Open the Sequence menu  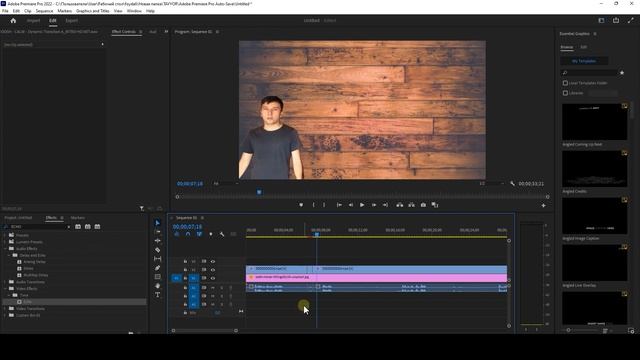pos(44,11)
